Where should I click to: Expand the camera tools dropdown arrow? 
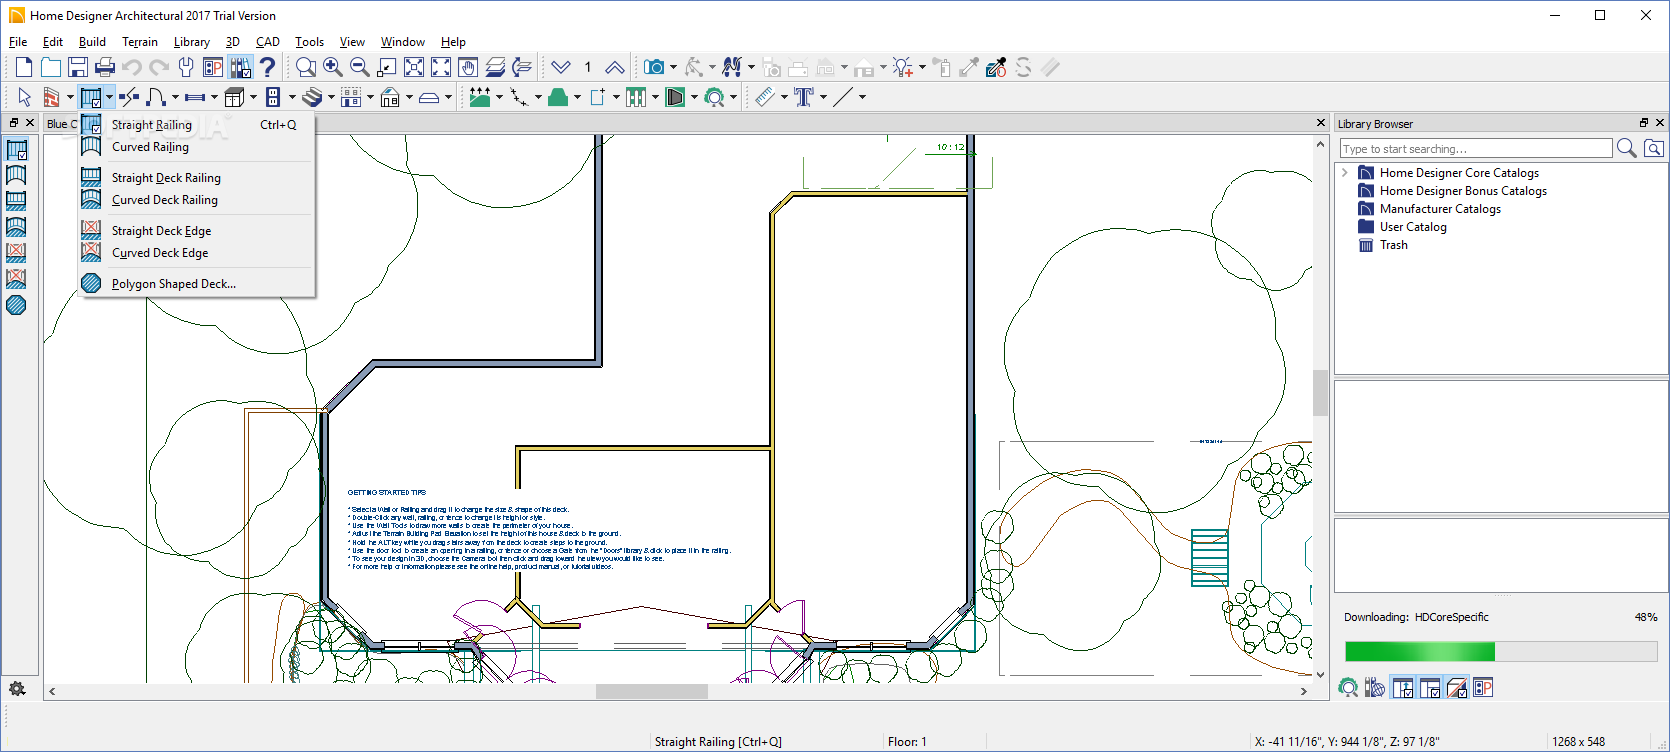pyautogui.click(x=673, y=67)
